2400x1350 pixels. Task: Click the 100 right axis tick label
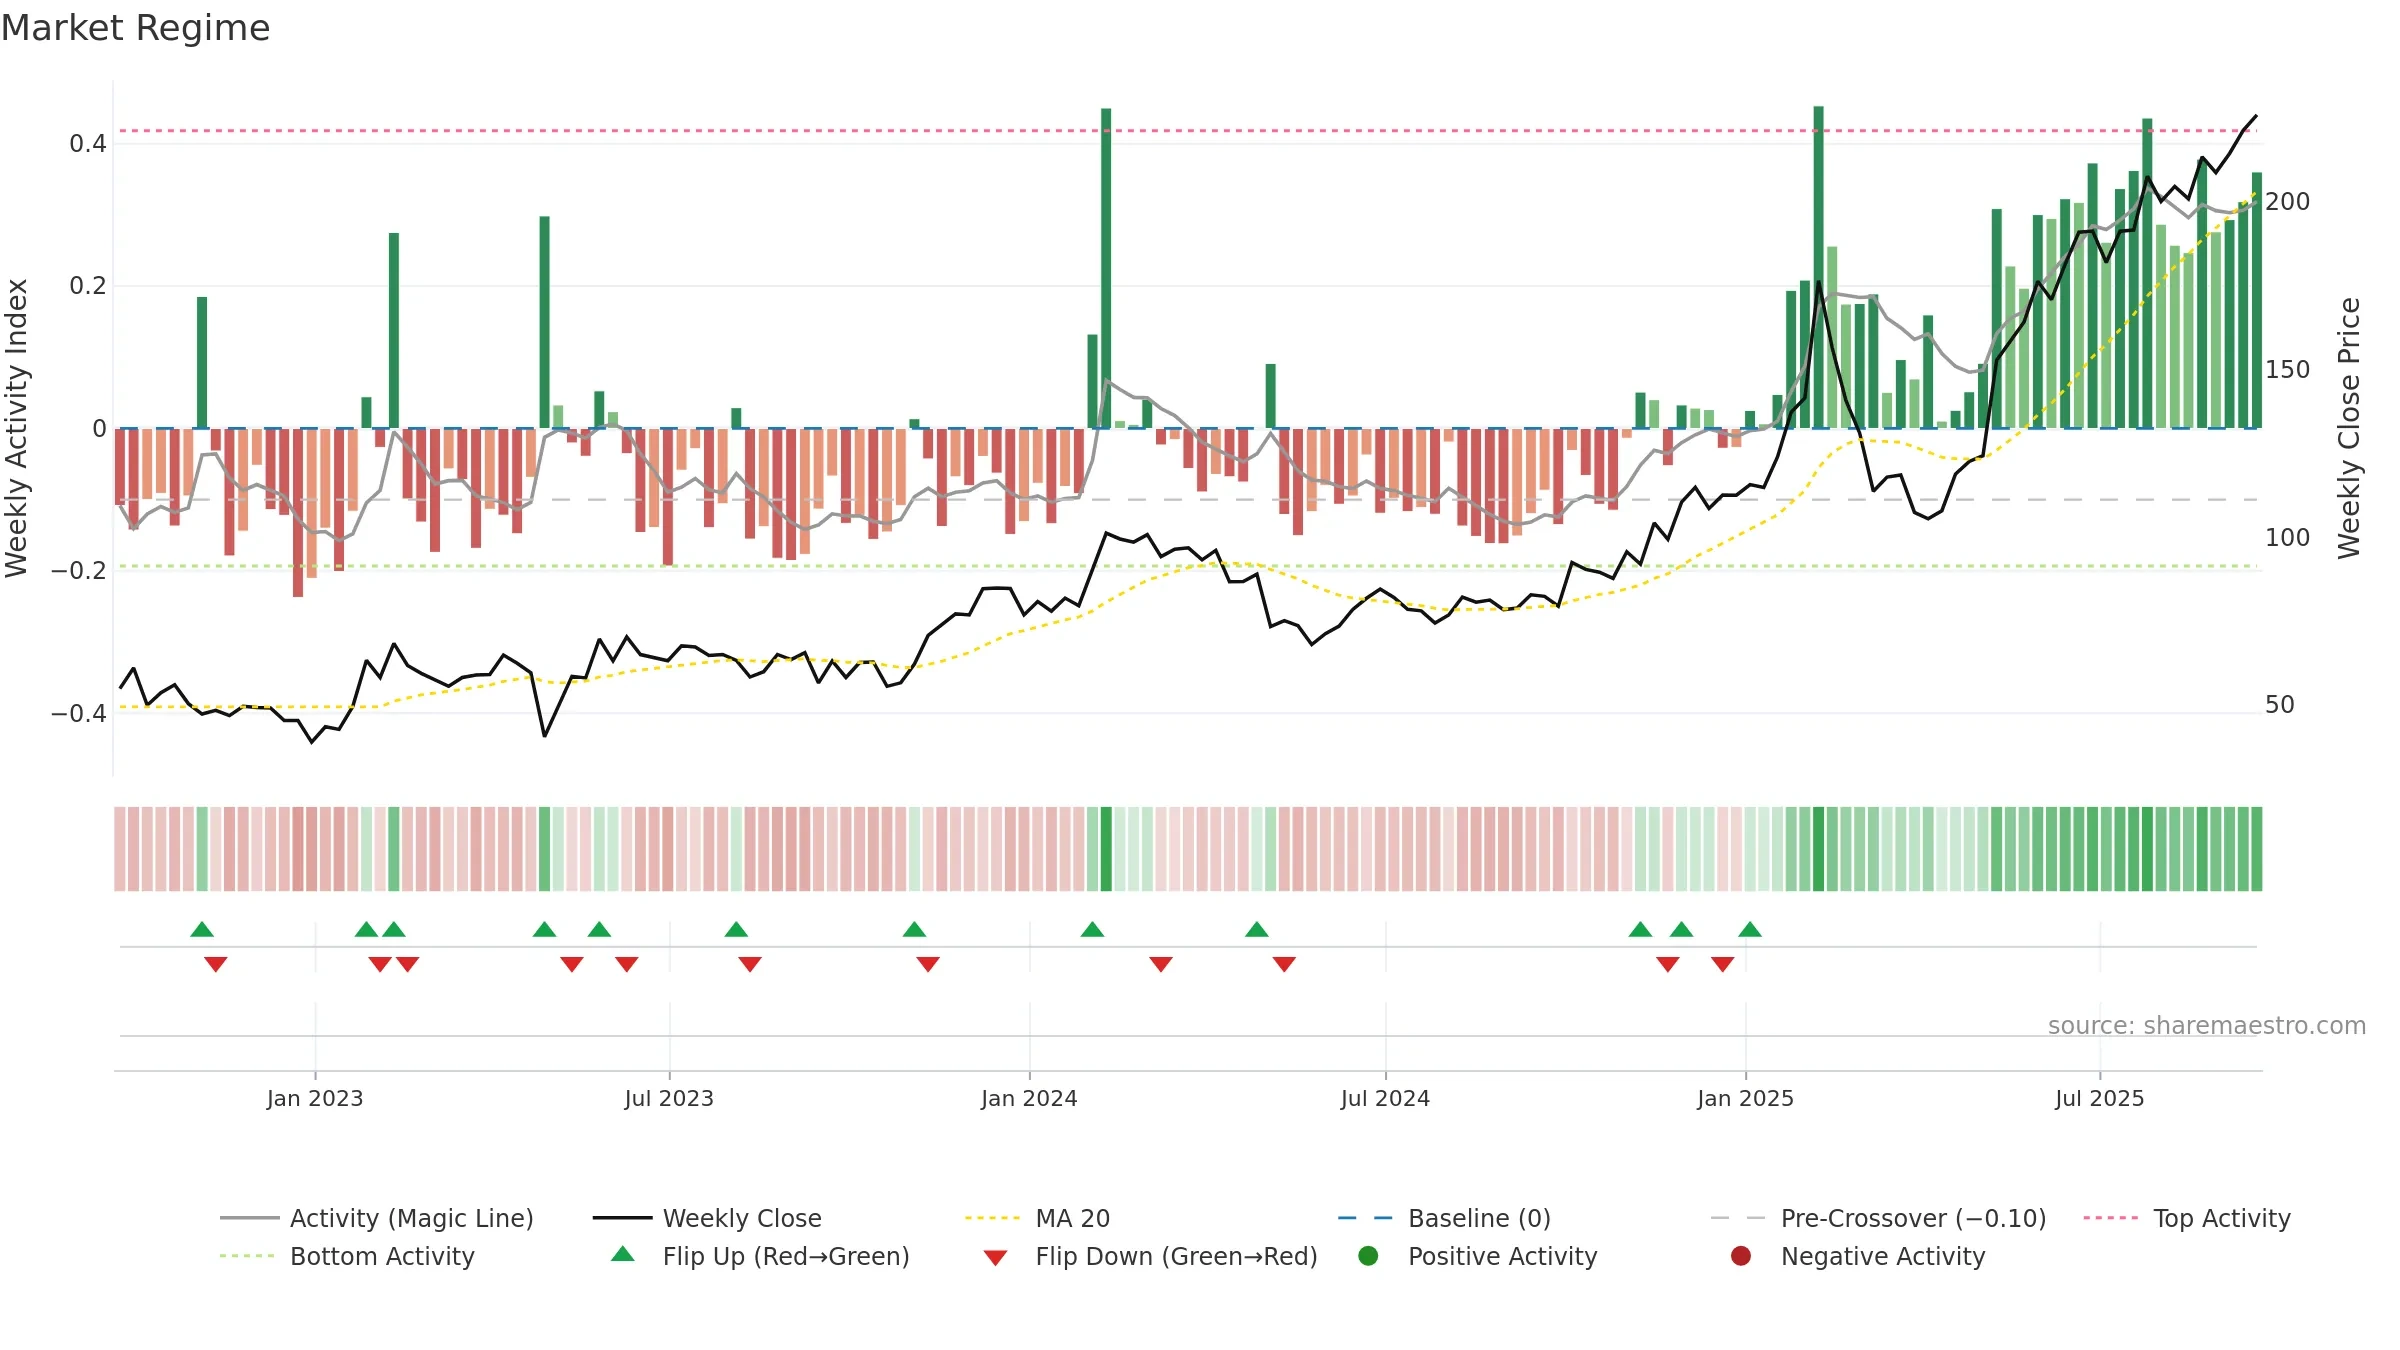[2288, 538]
